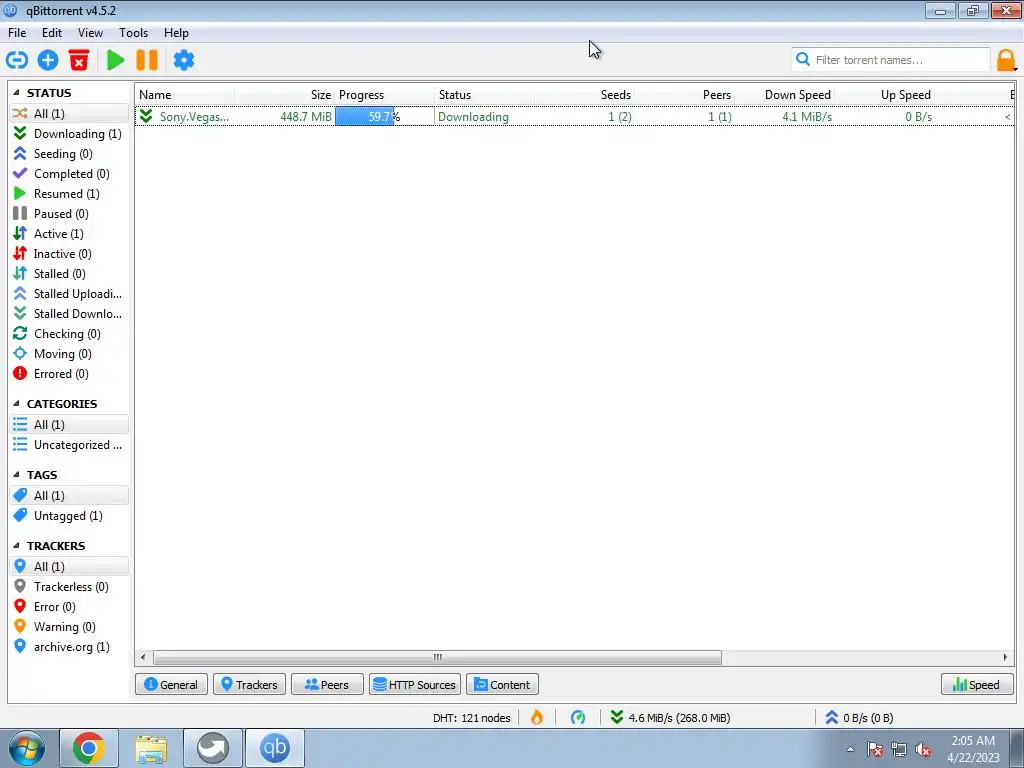Toggle the alternative speed limits gauge icon
Screen dimensions: 1024x768
[578, 718]
